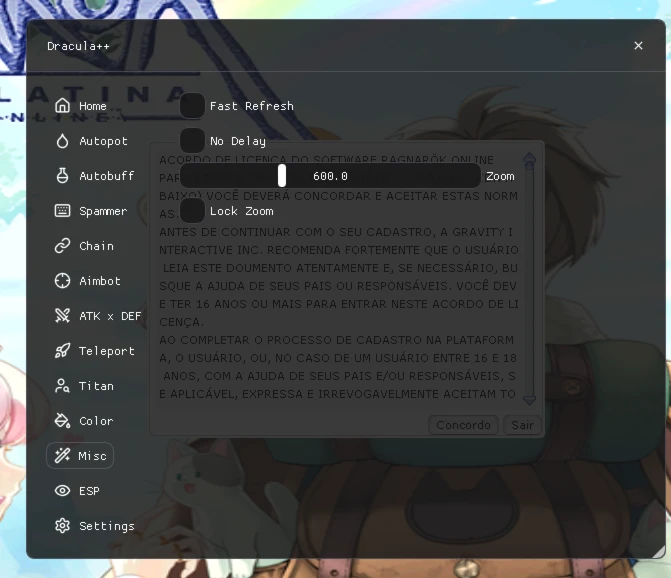Click Sair in the license dialog
This screenshot has height=578, width=671.
tap(522, 425)
